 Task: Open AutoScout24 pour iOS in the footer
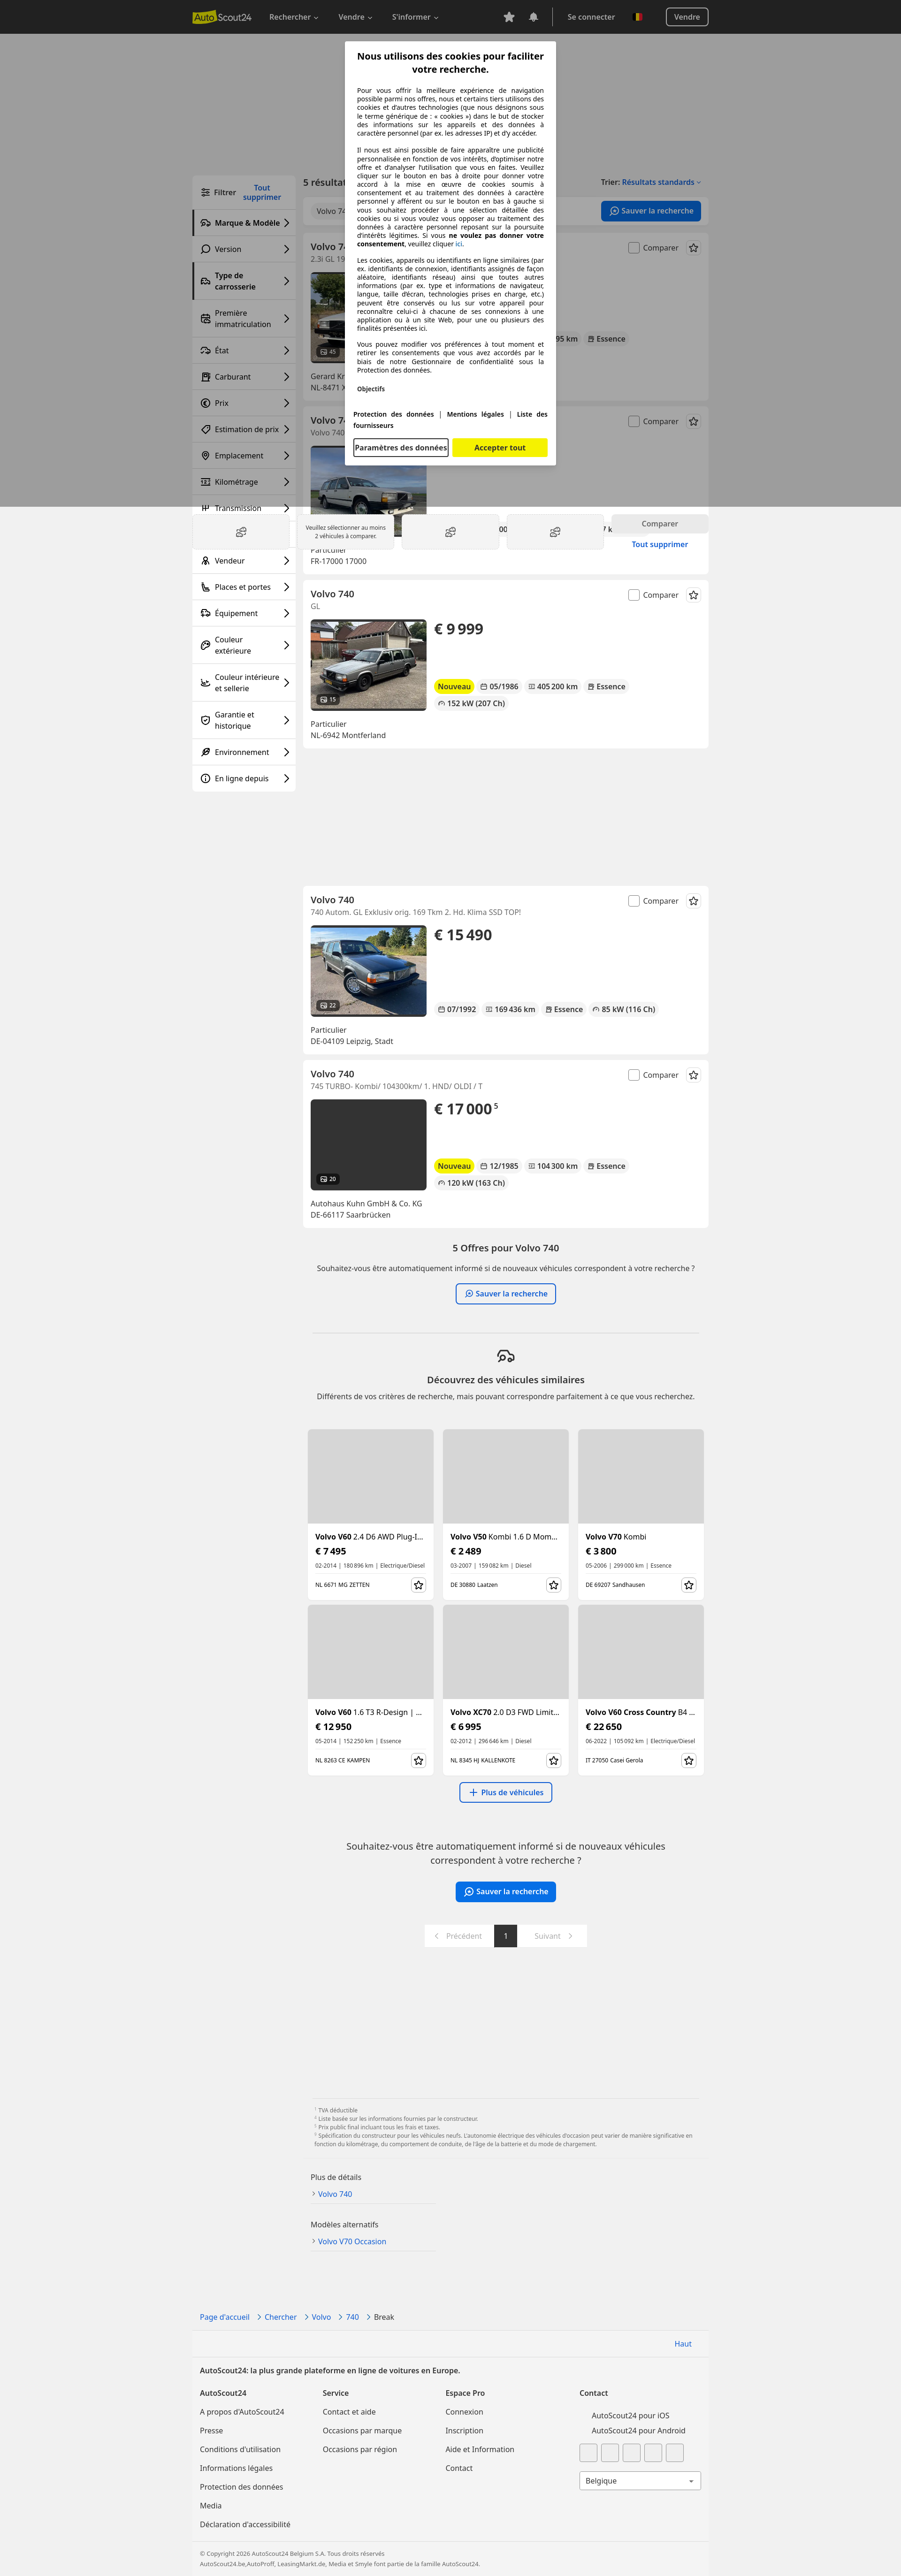click(x=630, y=2415)
